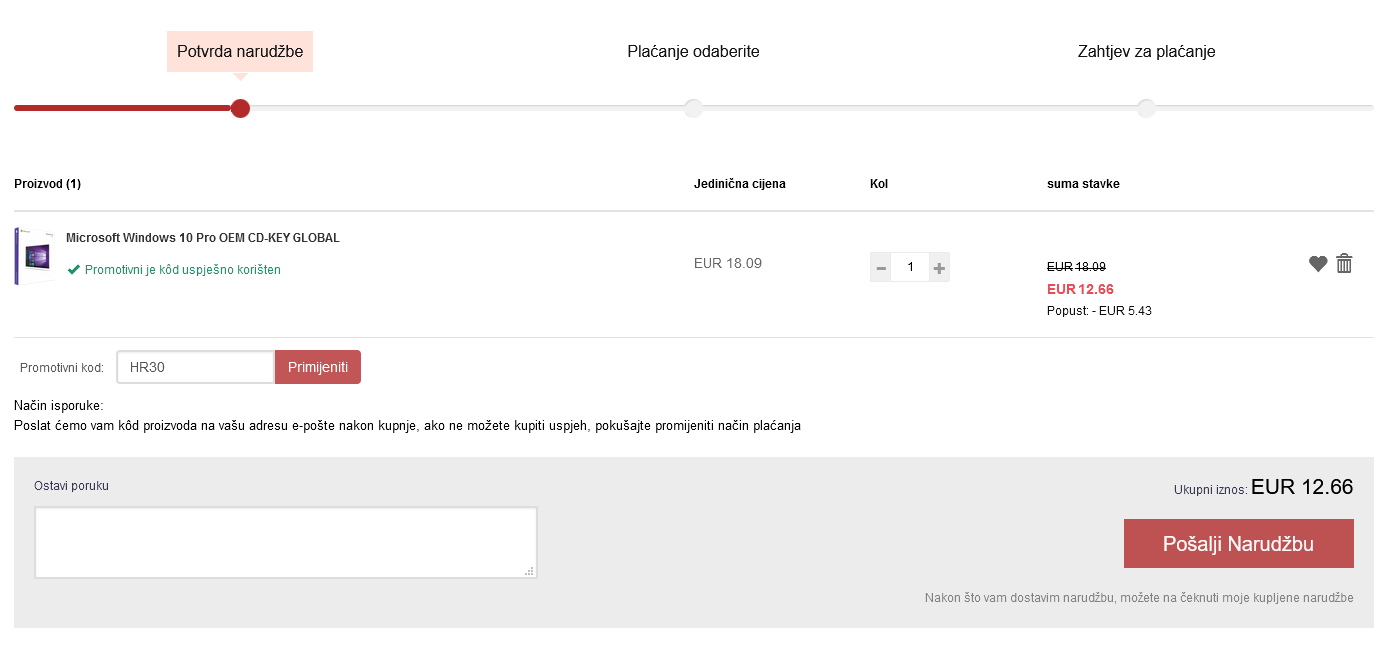
Task: Click the Način isporuke label
Action: 59,406
